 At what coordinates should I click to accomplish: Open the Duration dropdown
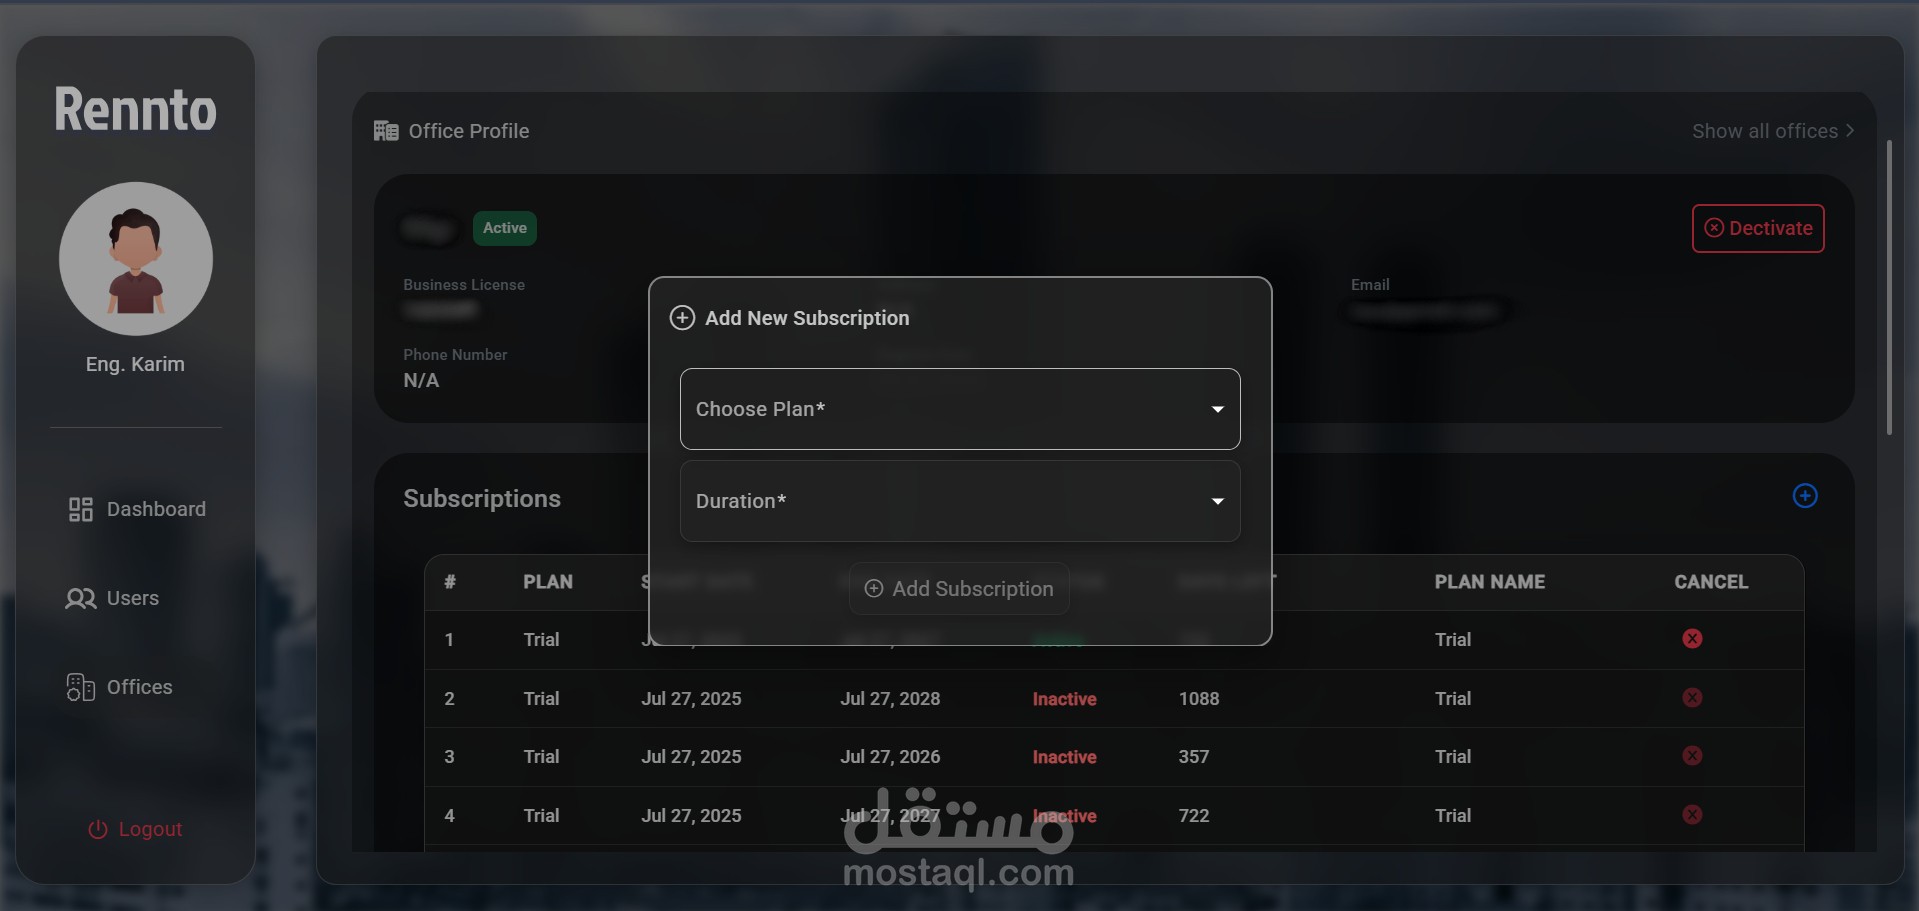click(x=960, y=501)
